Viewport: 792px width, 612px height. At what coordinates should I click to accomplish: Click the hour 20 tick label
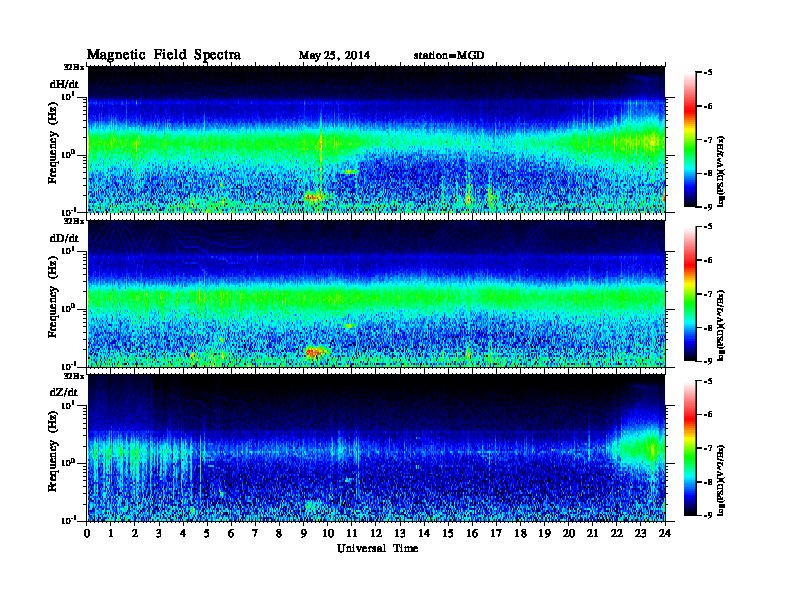tap(569, 533)
